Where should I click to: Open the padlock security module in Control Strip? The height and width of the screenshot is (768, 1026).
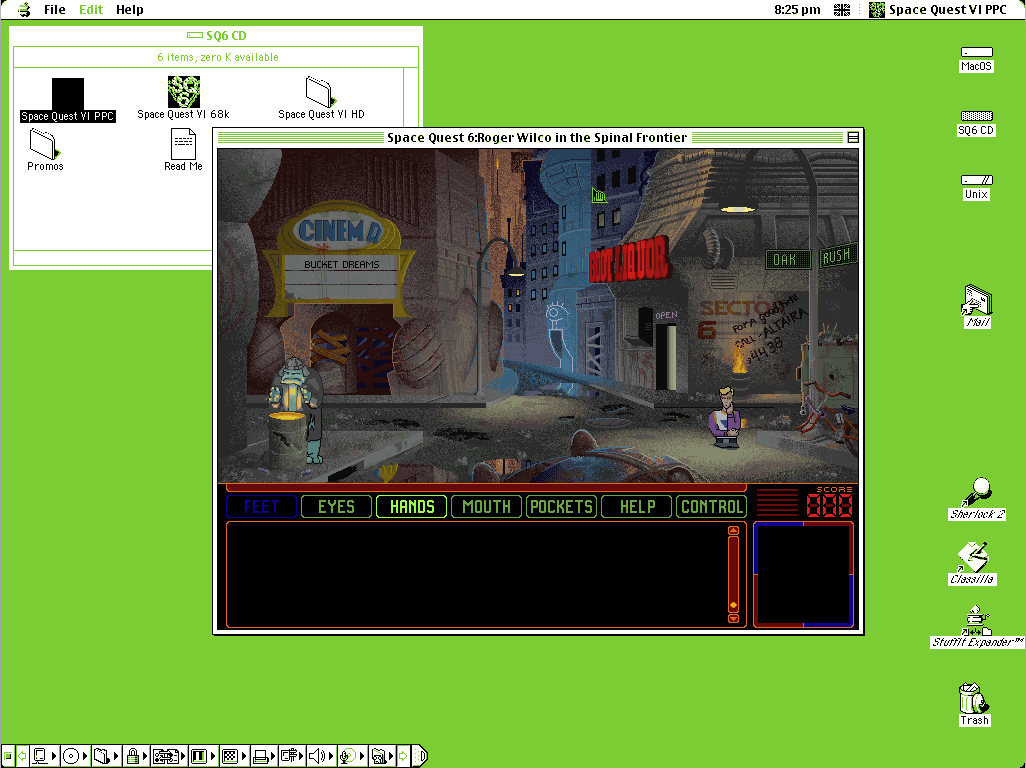pyautogui.click(x=137, y=756)
